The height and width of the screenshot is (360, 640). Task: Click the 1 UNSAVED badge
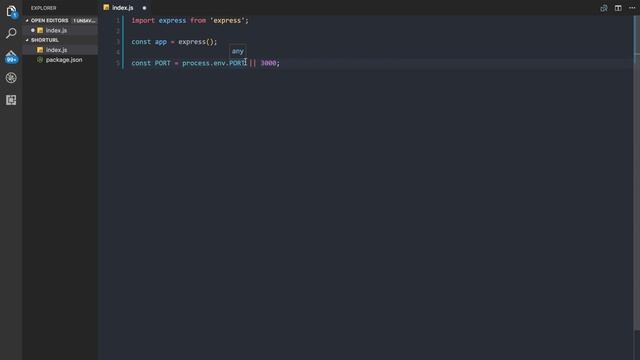pos(84,20)
